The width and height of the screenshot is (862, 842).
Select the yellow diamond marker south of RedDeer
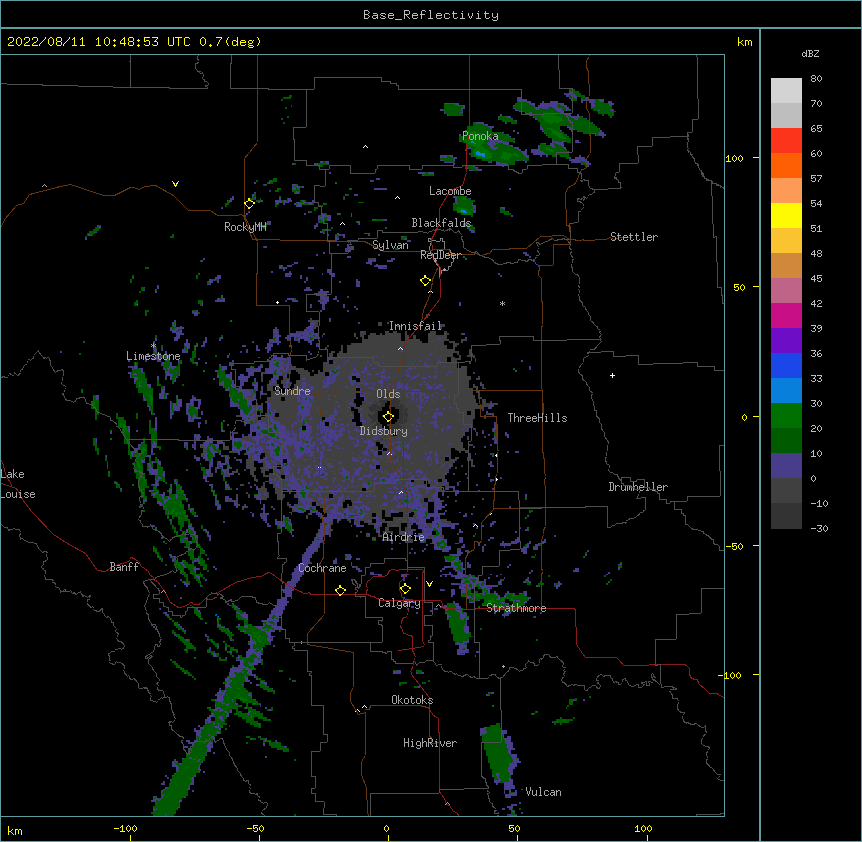pos(426,281)
